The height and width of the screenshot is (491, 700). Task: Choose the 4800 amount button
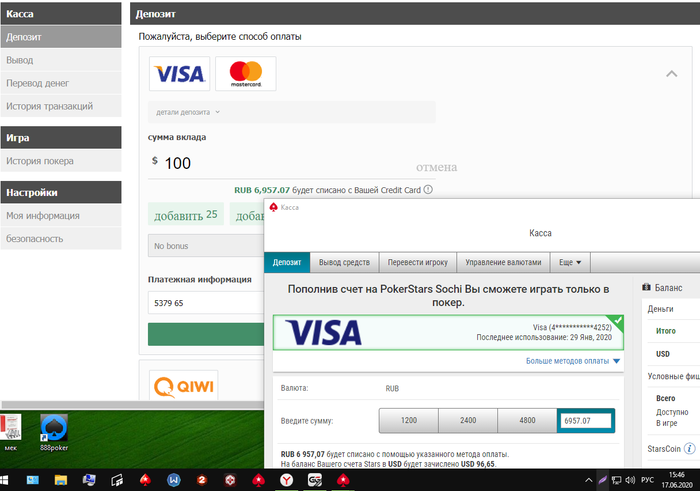click(x=527, y=420)
